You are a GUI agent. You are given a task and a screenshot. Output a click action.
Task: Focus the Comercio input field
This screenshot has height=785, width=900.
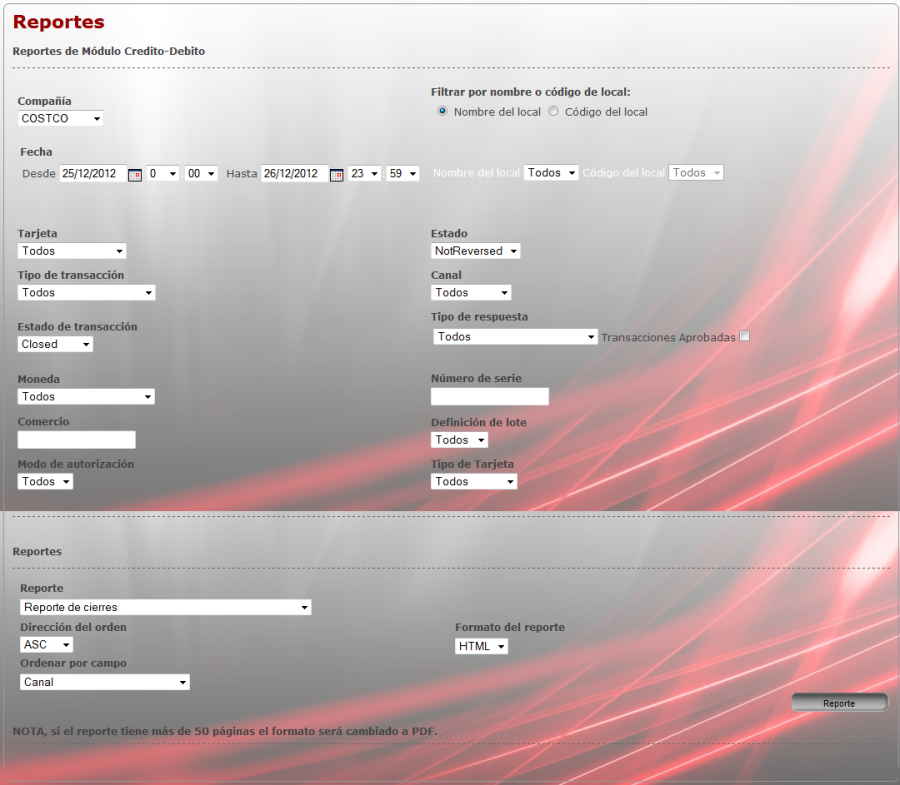76,440
